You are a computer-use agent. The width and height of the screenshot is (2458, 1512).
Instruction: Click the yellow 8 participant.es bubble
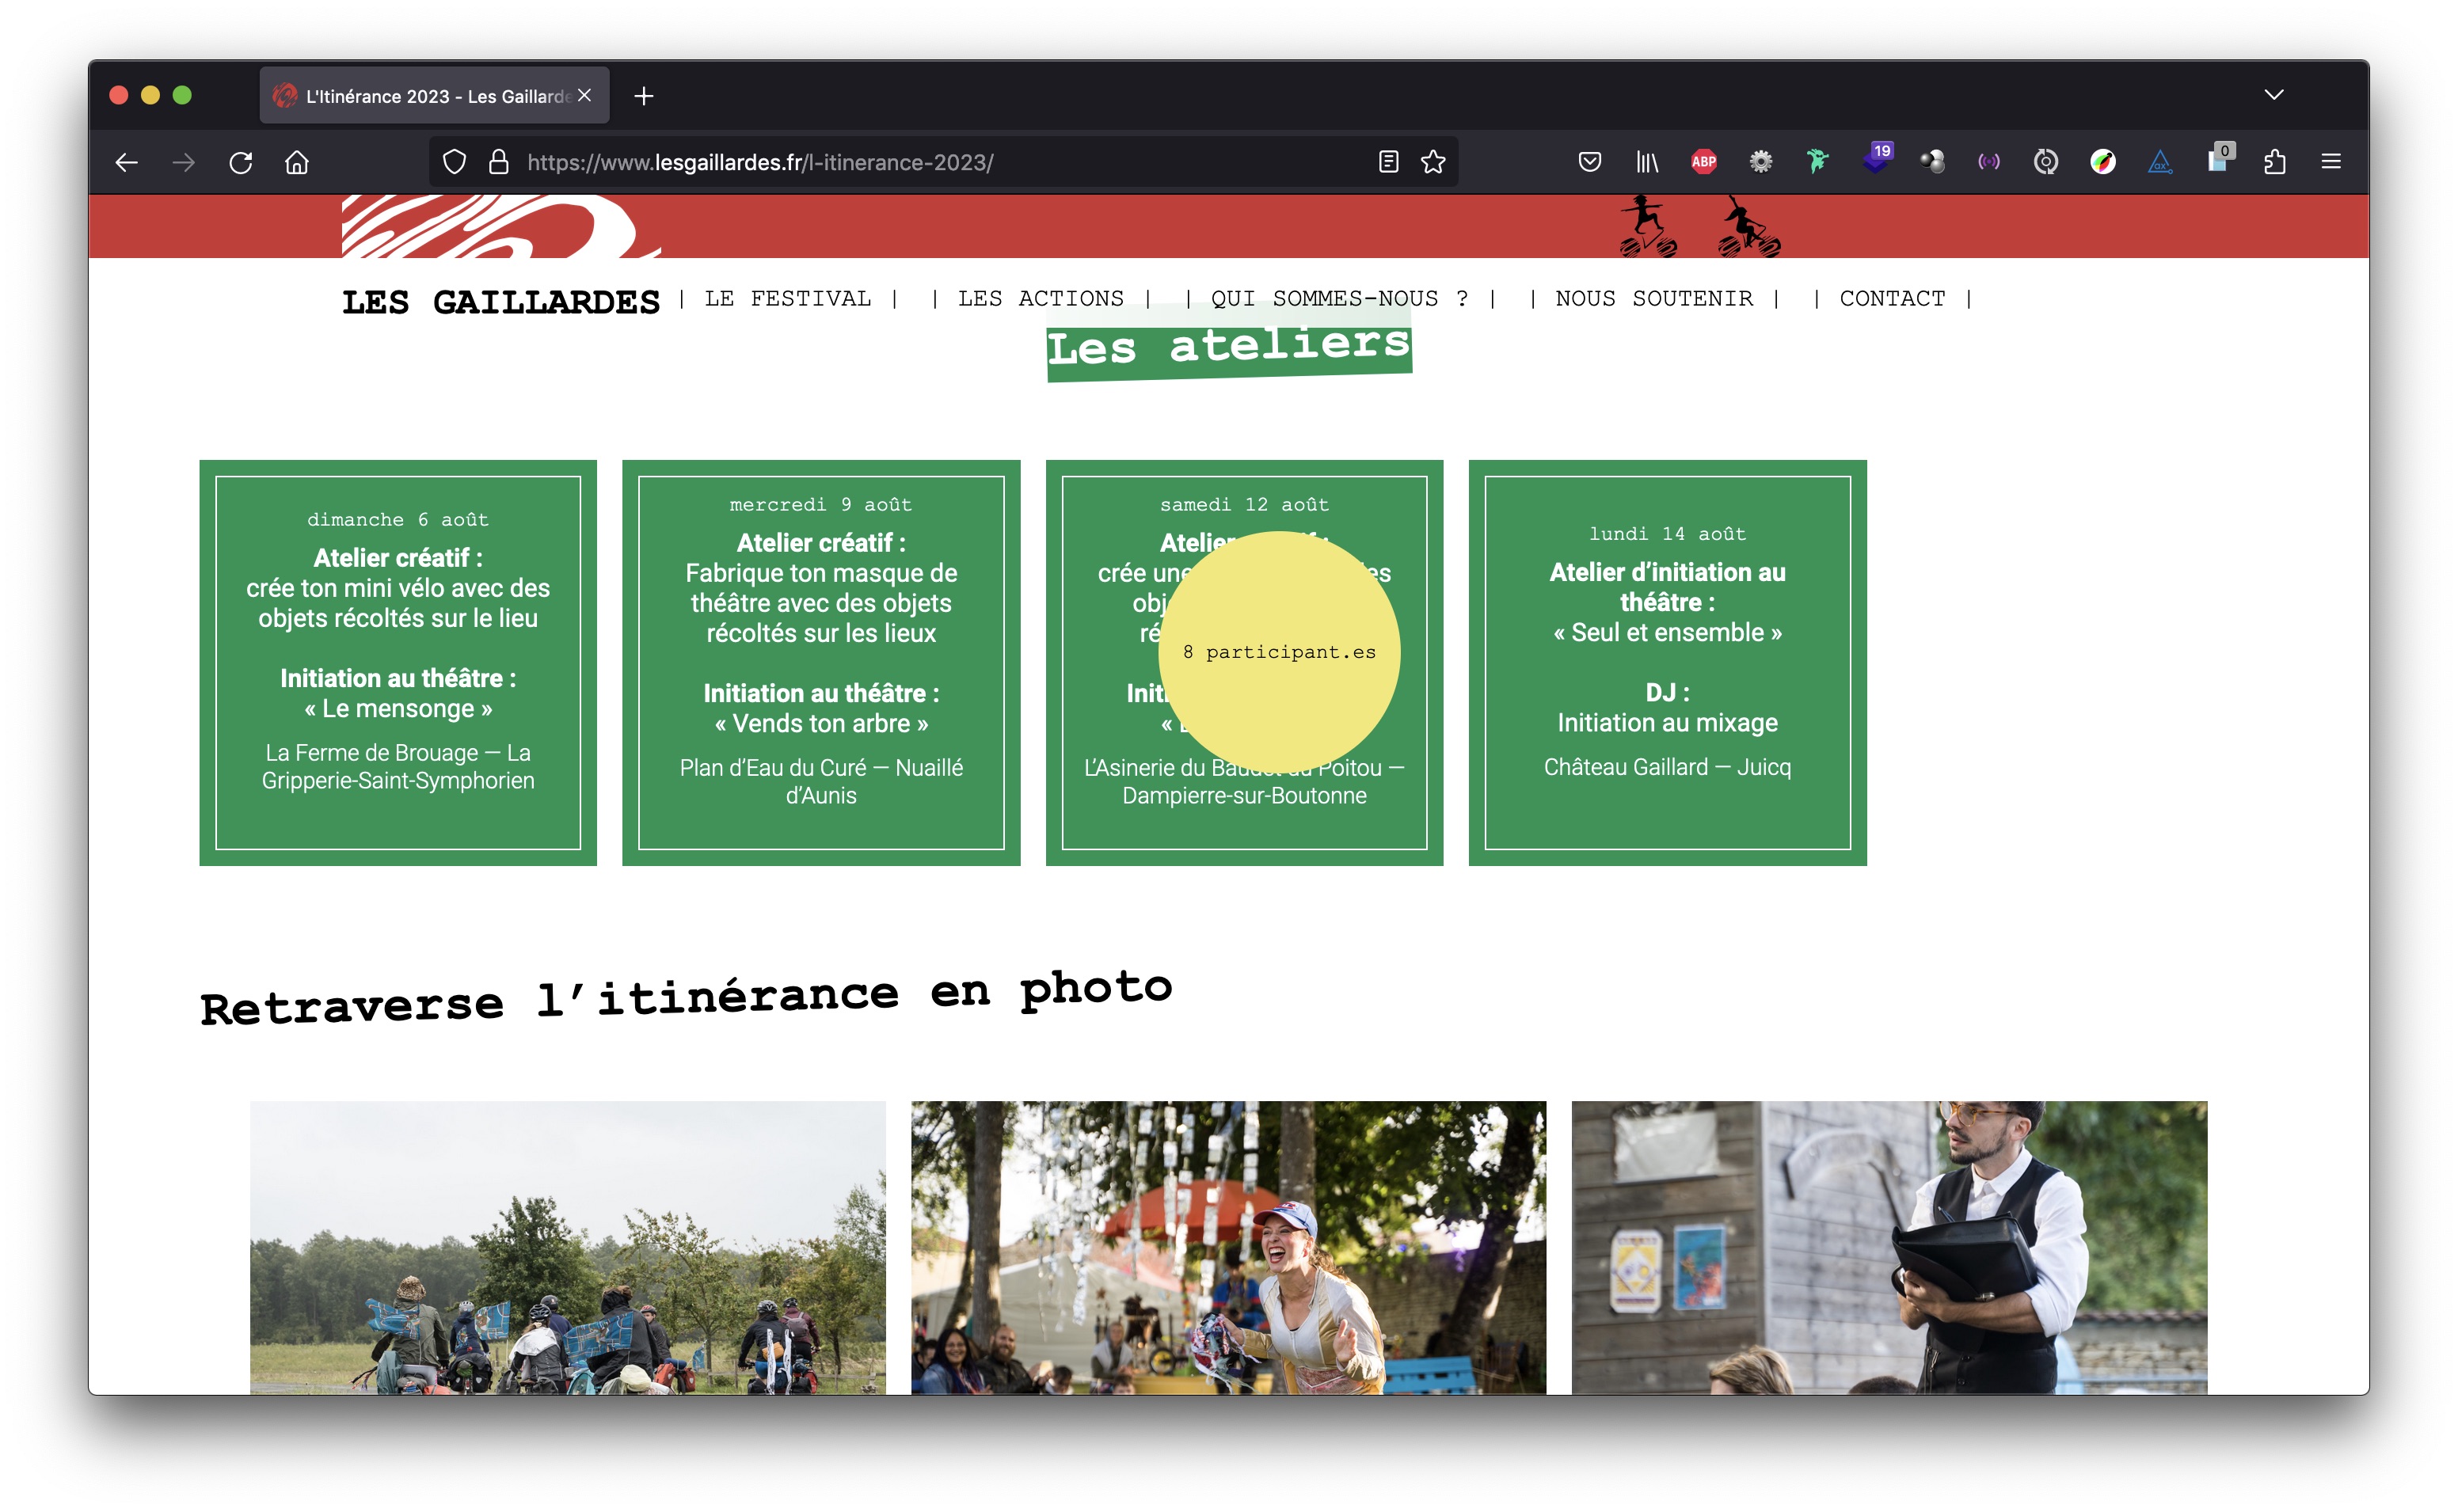point(1280,652)
